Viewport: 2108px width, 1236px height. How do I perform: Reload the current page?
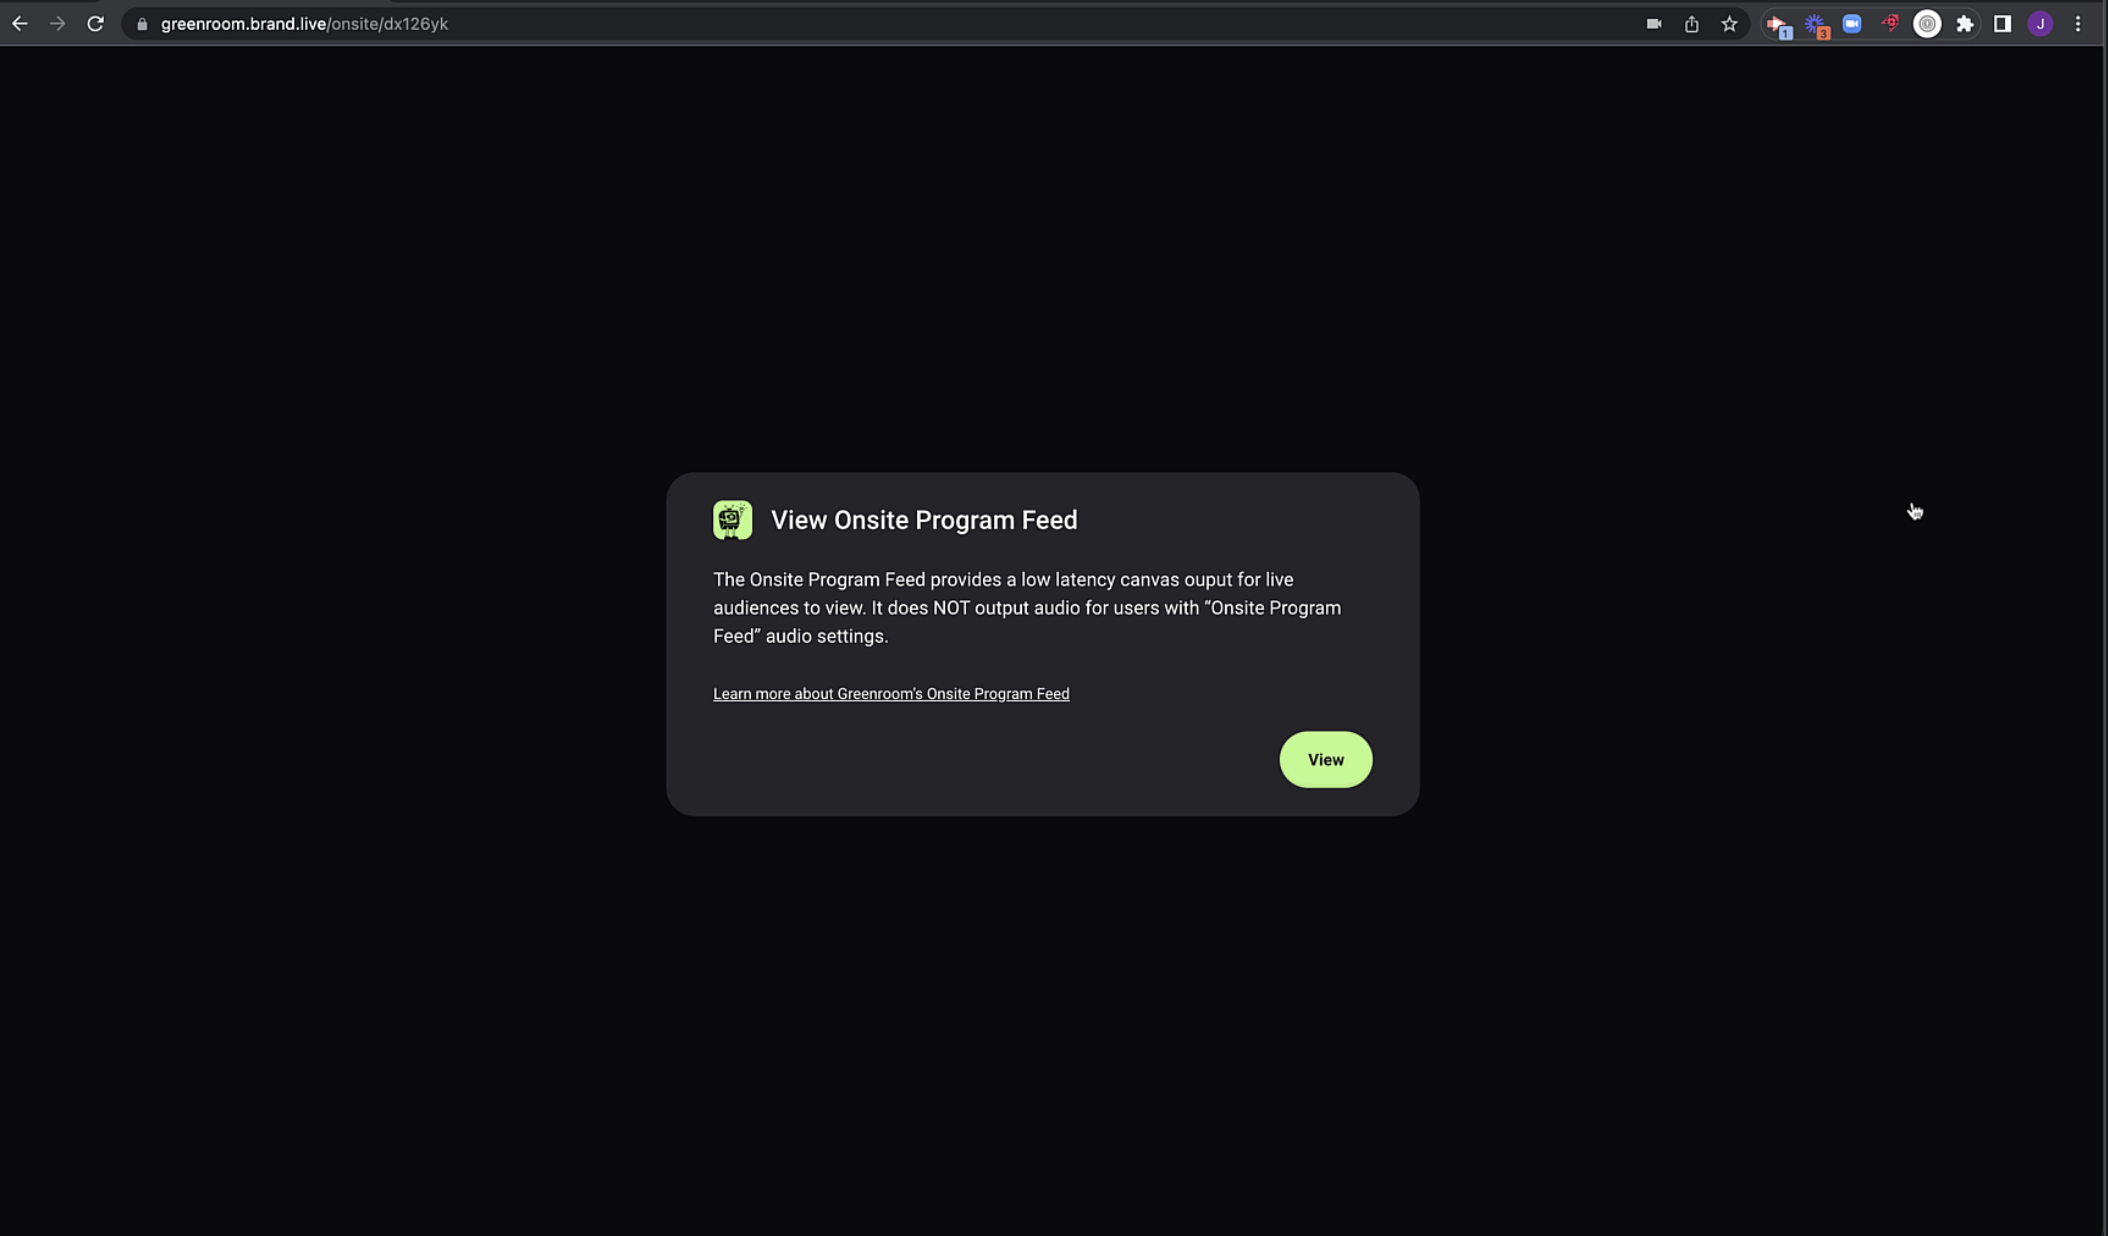[x=95, y=24]
